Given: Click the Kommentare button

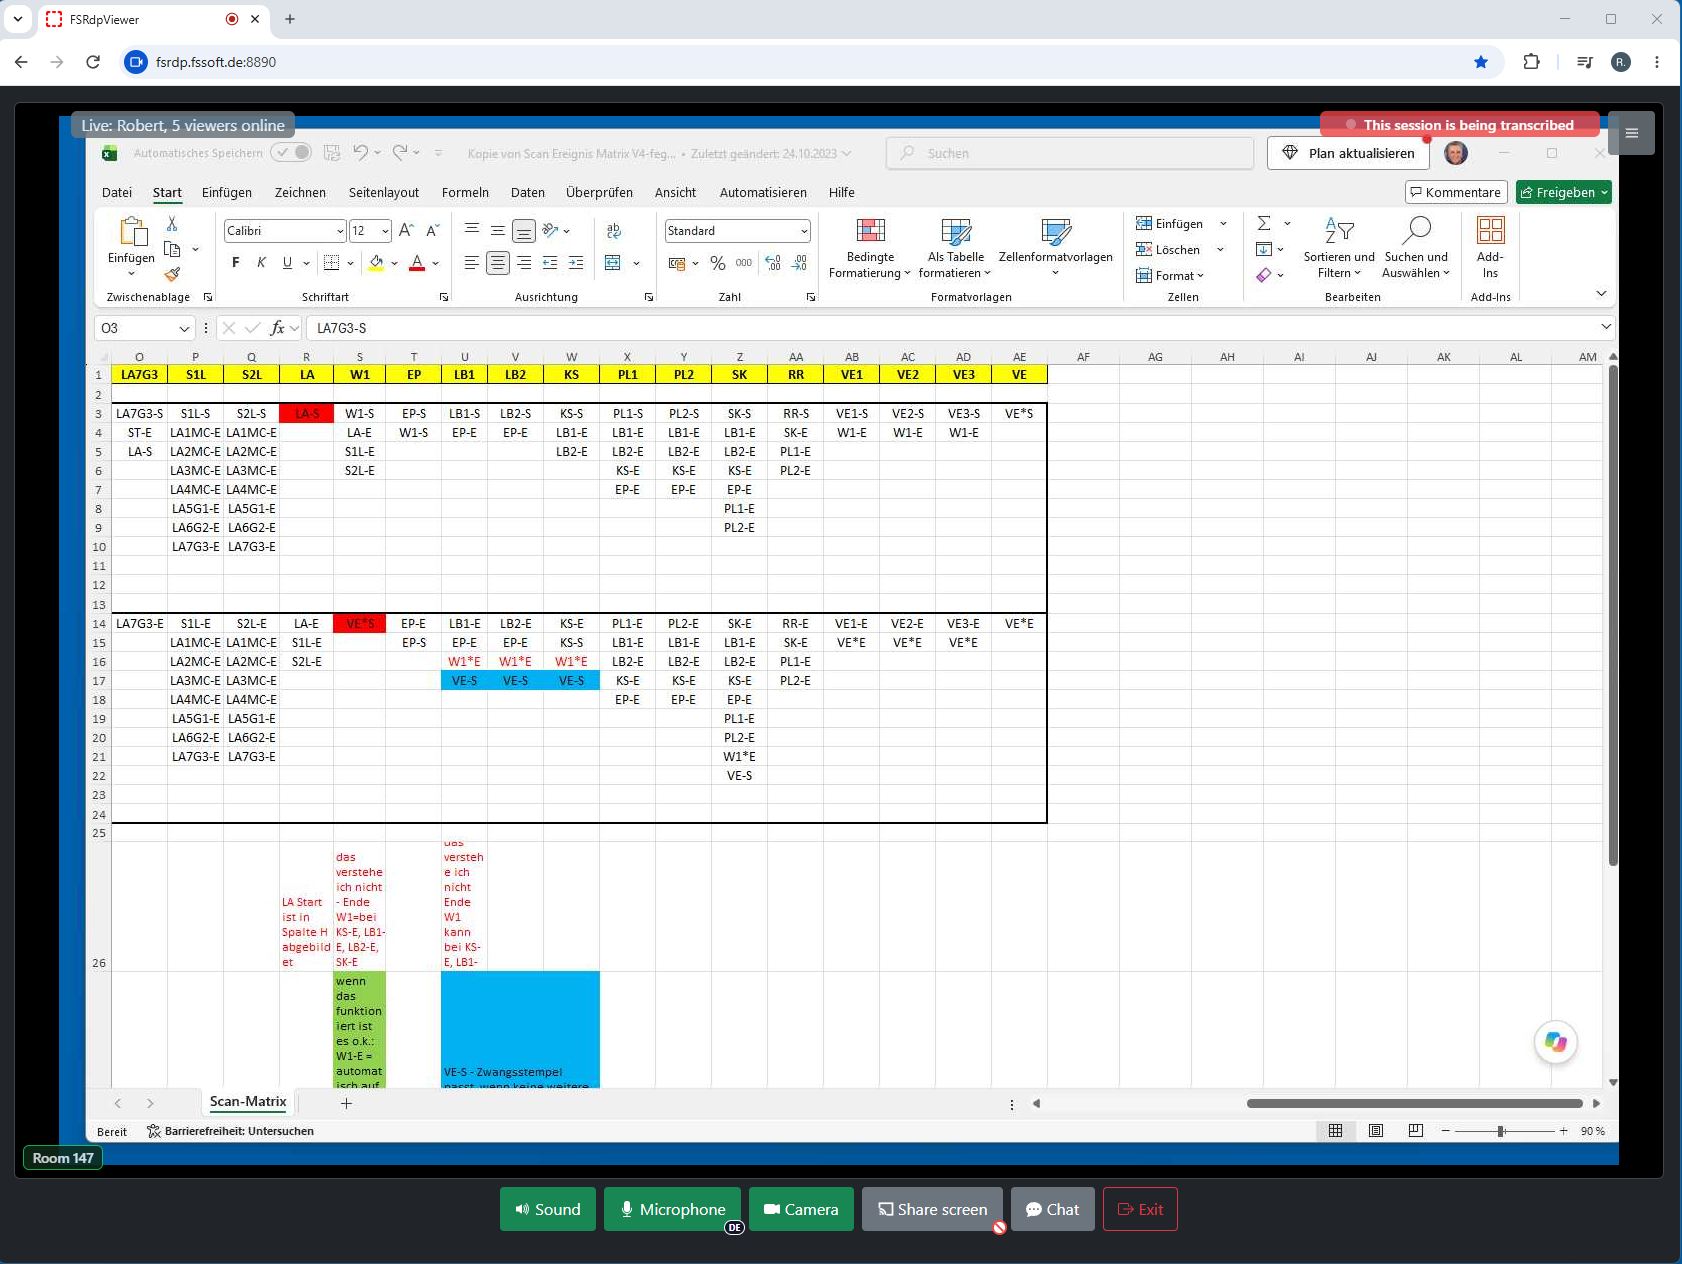Looking at the screenshot, I should pyautogui.click(x=1456, y=192).
